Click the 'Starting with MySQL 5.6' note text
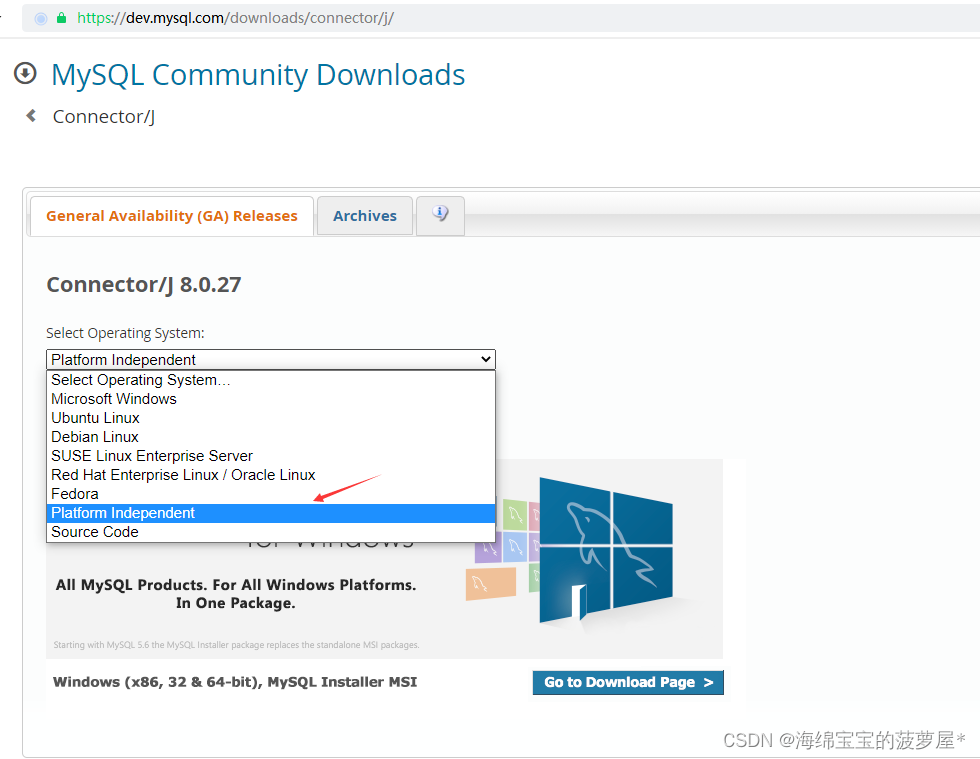The width and height of the screenshot is (980, 759). click(x=236, y=645)
